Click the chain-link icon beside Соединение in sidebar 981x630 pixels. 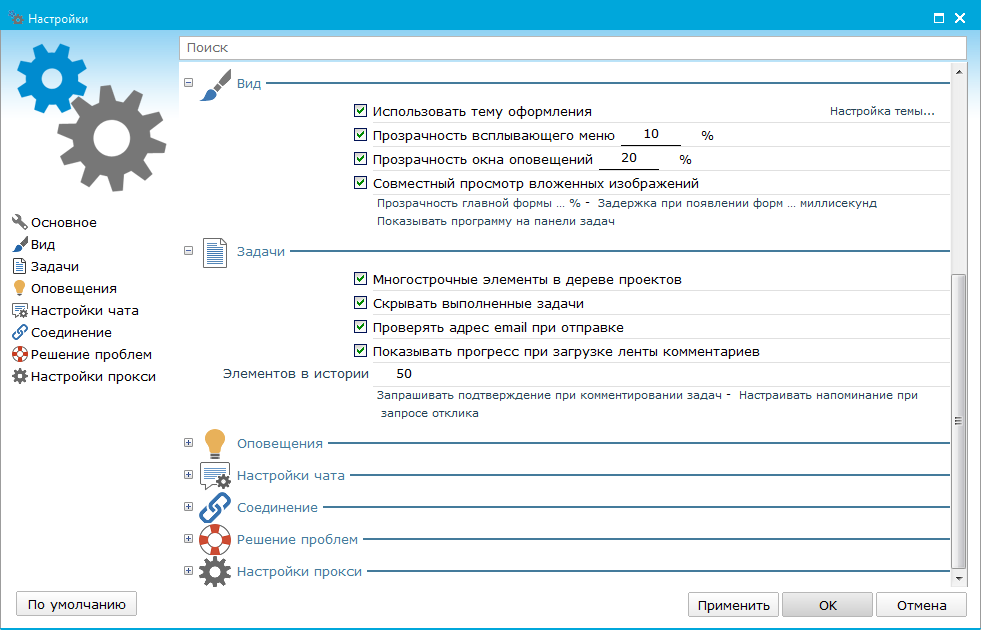click(19, 332)
